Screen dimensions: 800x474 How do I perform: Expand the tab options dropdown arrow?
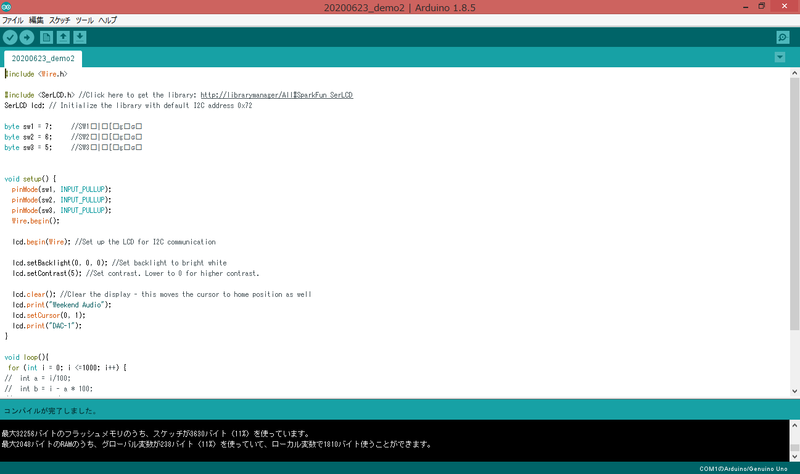point(780,57)
